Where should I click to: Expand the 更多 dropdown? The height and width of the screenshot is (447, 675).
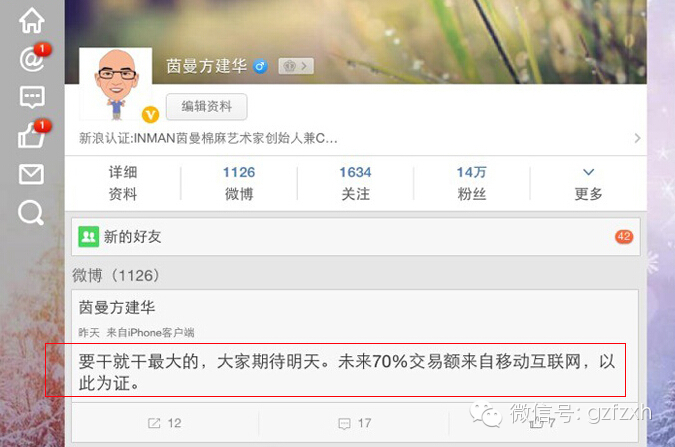[x=588, y=184]
